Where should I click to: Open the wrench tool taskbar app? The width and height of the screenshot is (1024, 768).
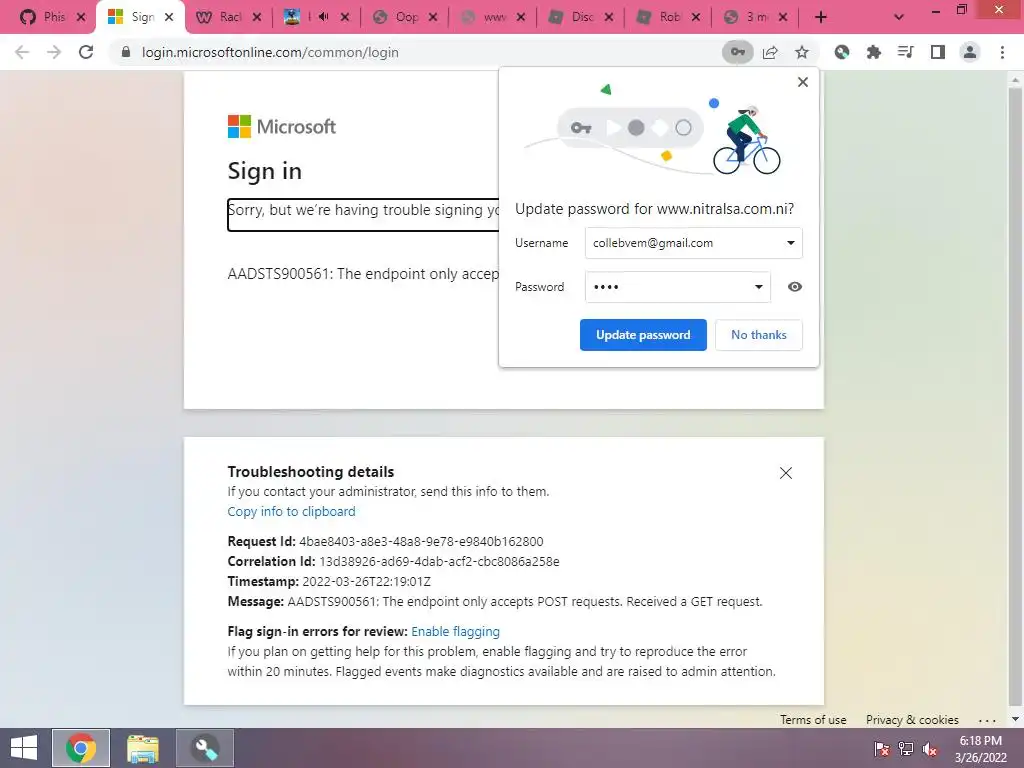click(x=205, y=748)
